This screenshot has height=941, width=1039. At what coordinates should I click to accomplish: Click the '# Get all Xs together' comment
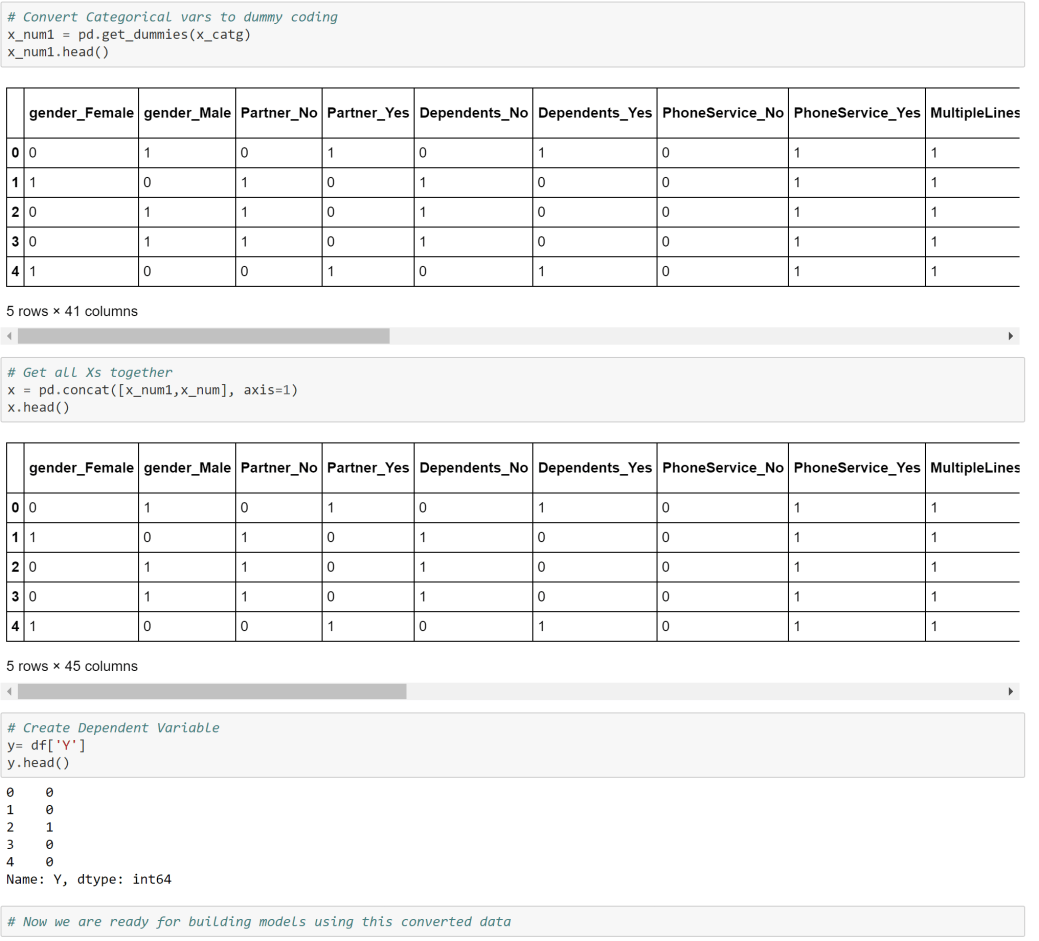click(x=89, y=372)
